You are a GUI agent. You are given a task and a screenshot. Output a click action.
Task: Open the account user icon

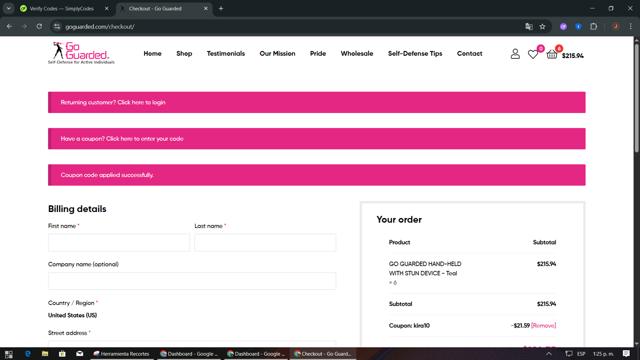(515, 54)
